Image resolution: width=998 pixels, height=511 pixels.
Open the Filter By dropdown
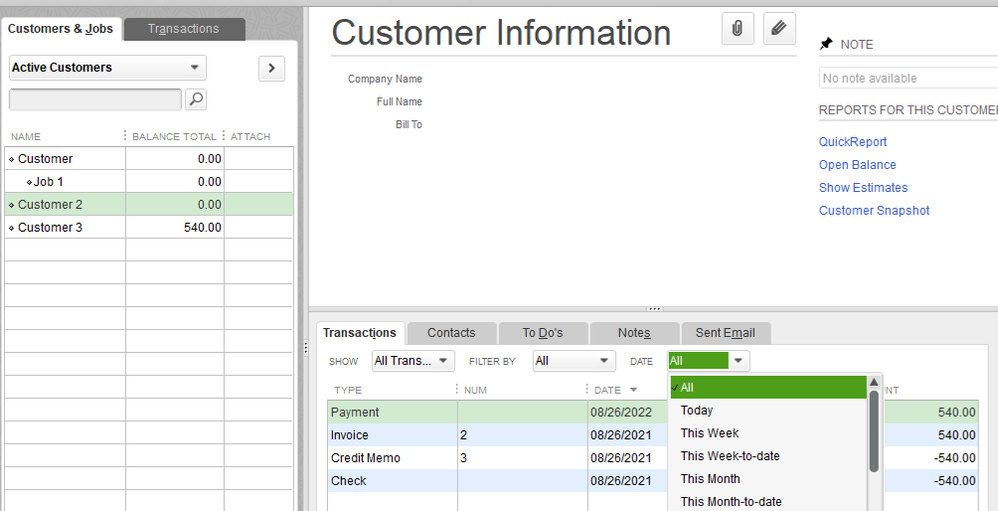[x=574, y=361]
